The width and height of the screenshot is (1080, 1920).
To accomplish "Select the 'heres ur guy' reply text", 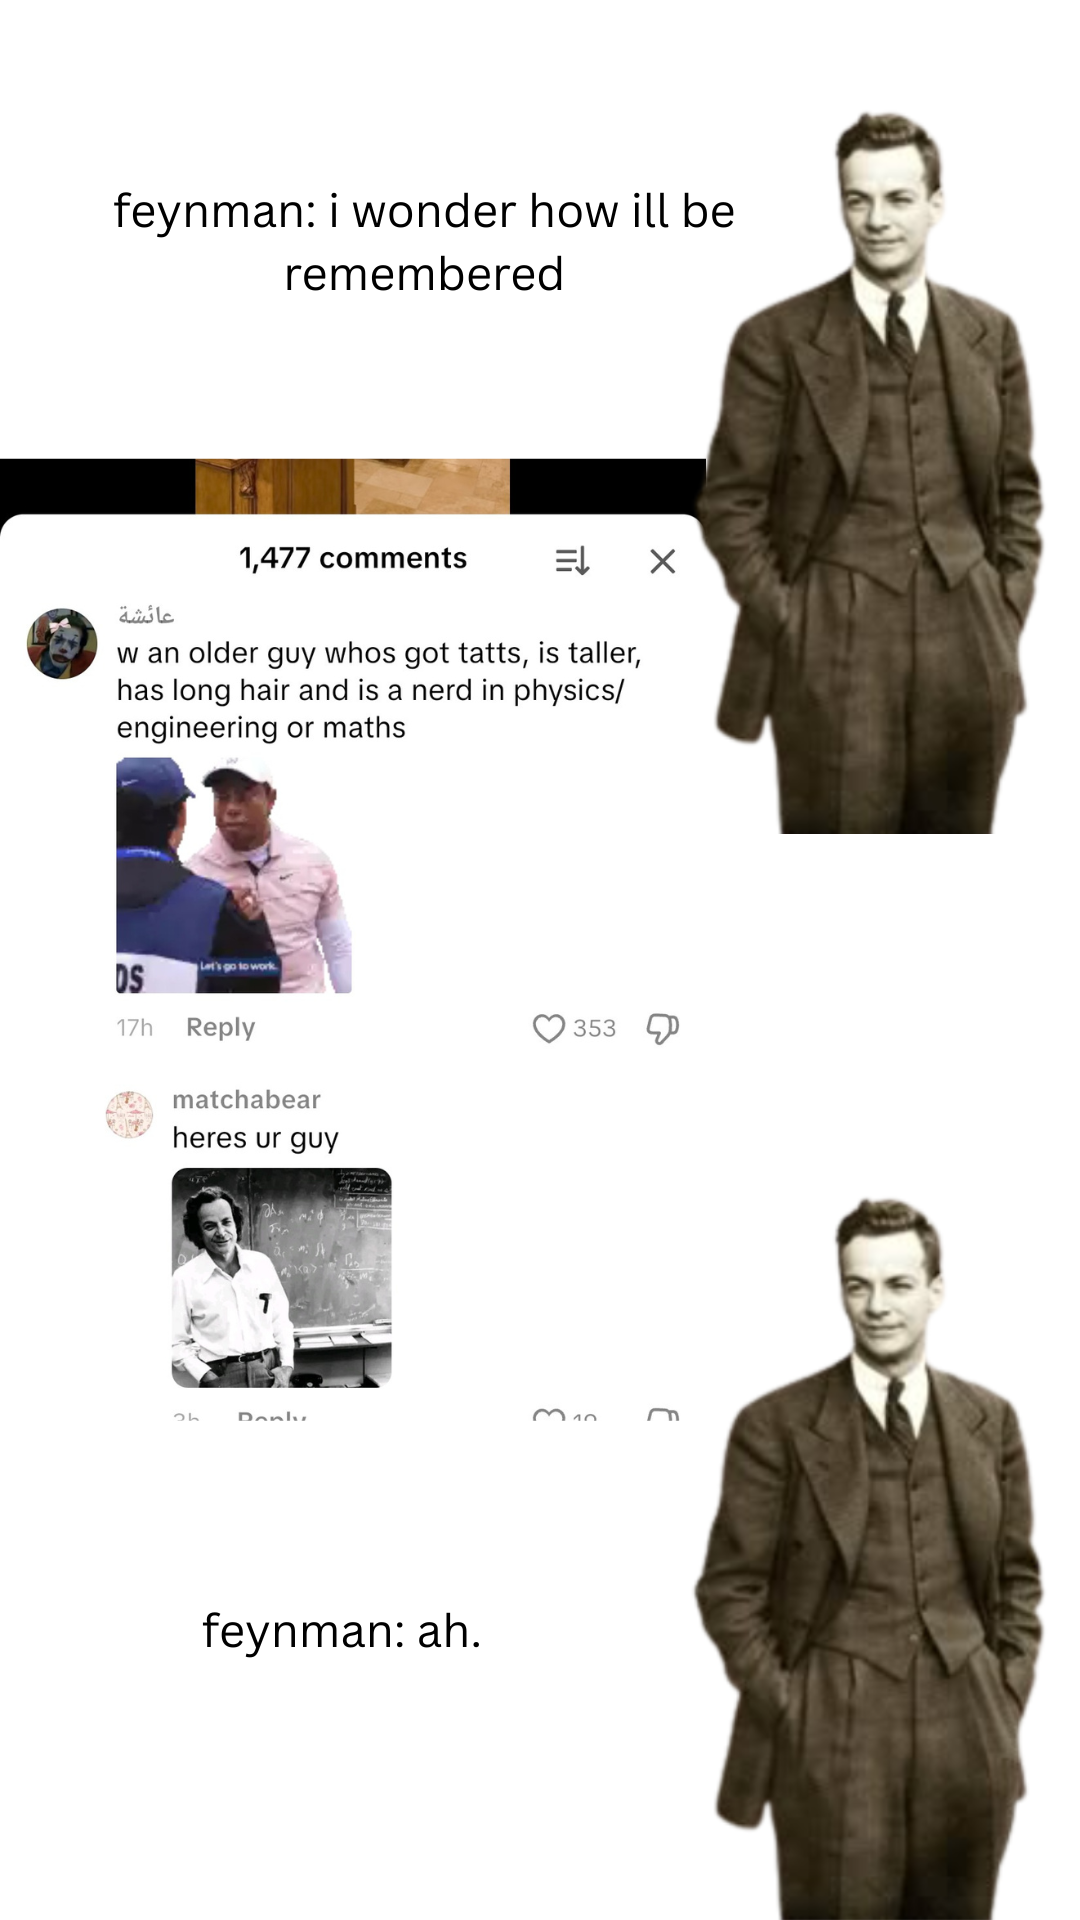I will coord(255,1138).
